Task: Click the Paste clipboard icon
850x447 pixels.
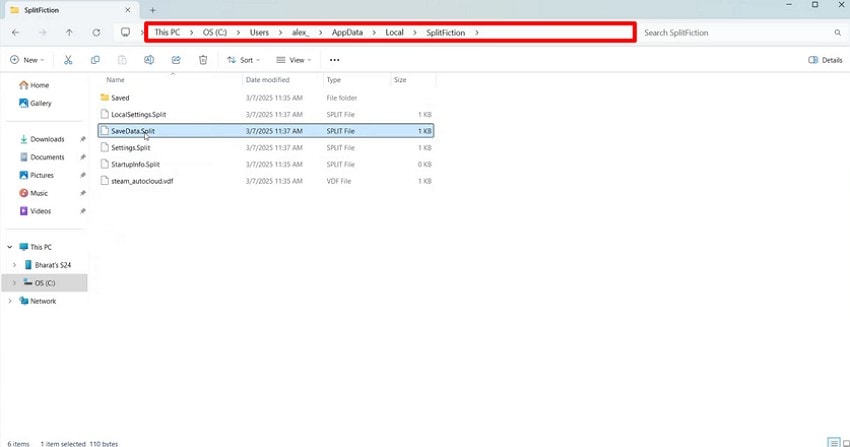Action: (122, 60)
